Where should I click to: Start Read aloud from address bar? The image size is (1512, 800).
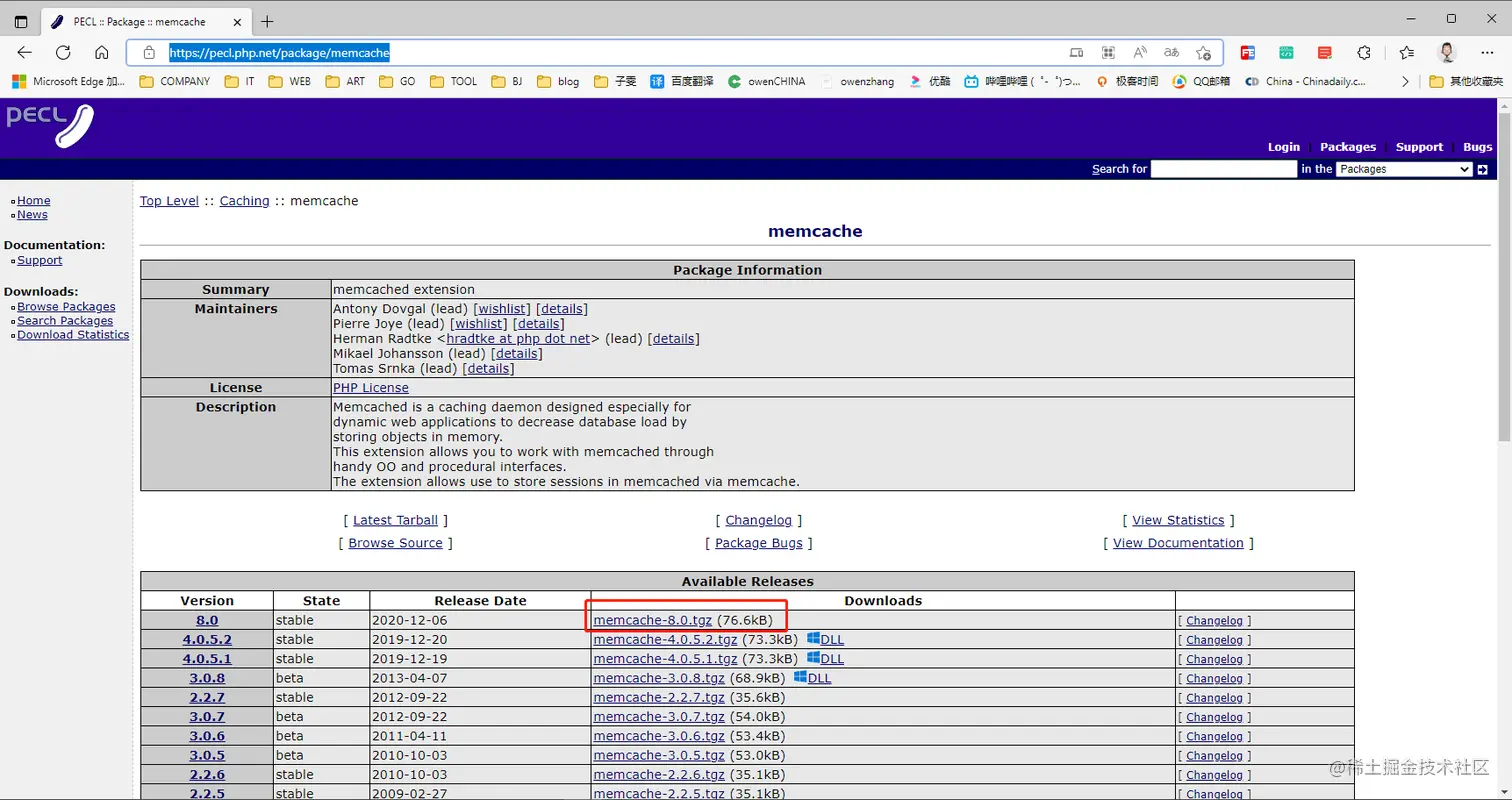(1140, 53)
